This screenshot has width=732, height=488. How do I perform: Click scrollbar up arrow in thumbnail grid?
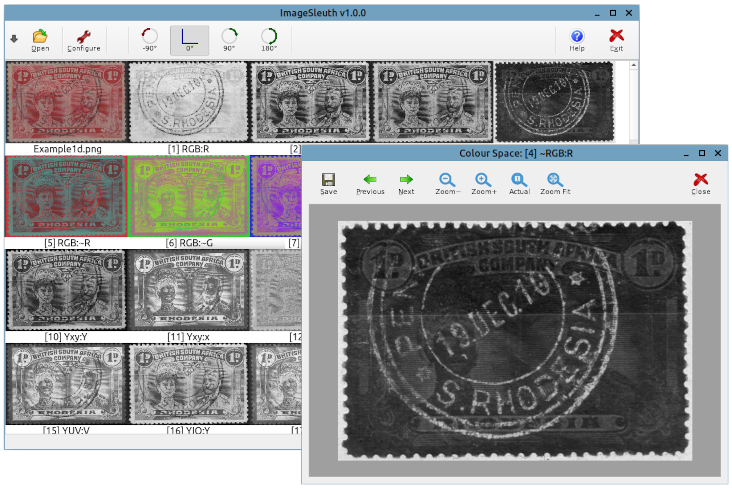tap(633, 65)
